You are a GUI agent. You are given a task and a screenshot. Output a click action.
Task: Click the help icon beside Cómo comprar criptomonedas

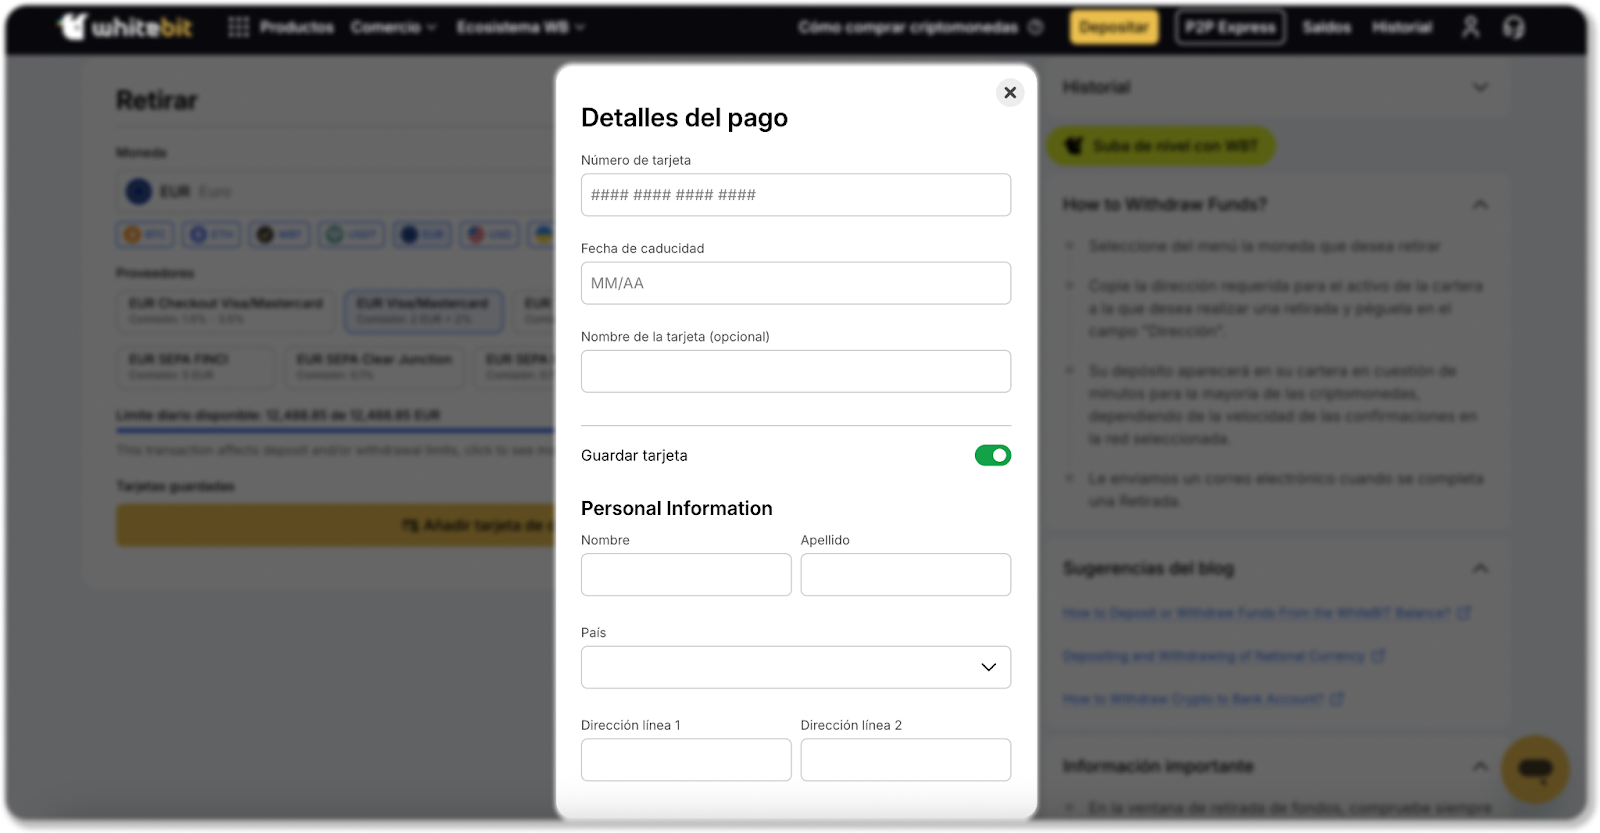[1036, 27]
